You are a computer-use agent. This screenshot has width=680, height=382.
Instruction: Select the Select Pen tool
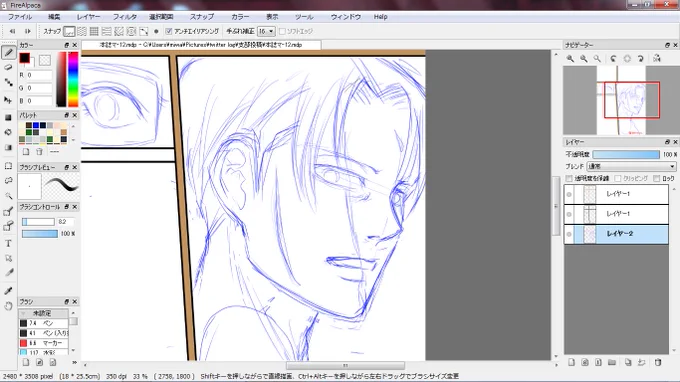click(8, 211)
